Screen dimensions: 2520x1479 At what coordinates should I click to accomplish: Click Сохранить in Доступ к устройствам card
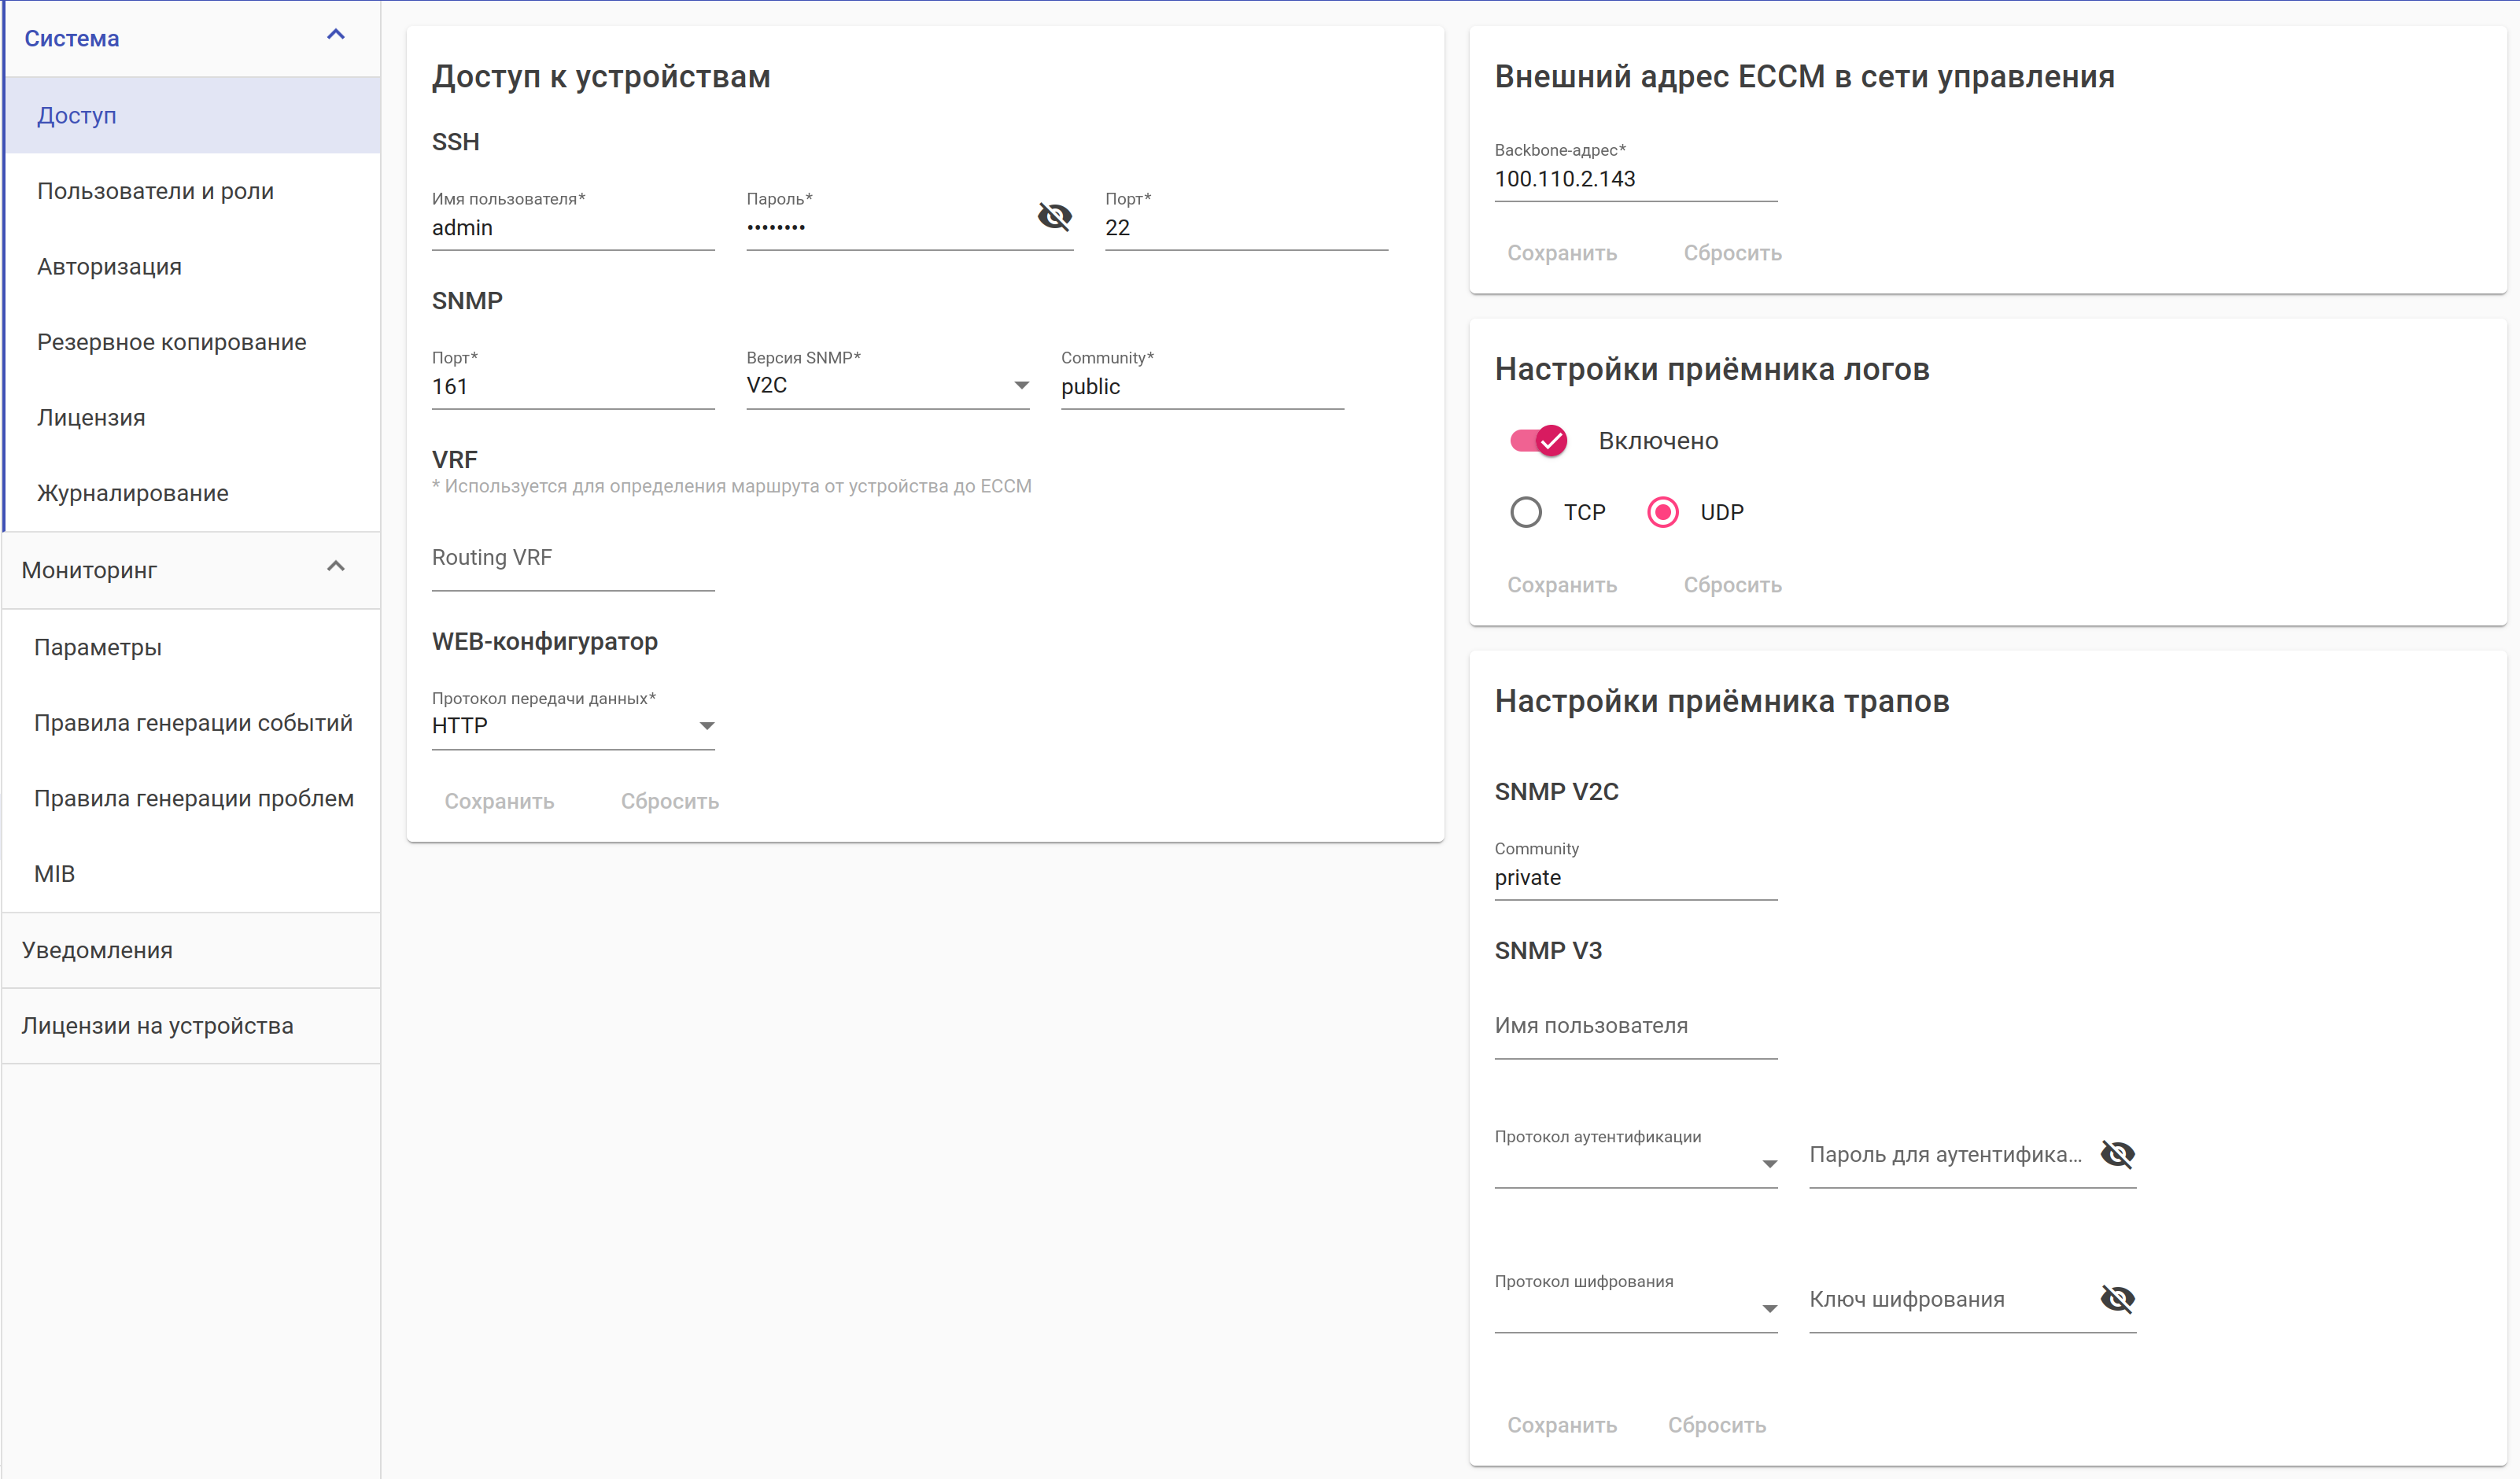499,801
